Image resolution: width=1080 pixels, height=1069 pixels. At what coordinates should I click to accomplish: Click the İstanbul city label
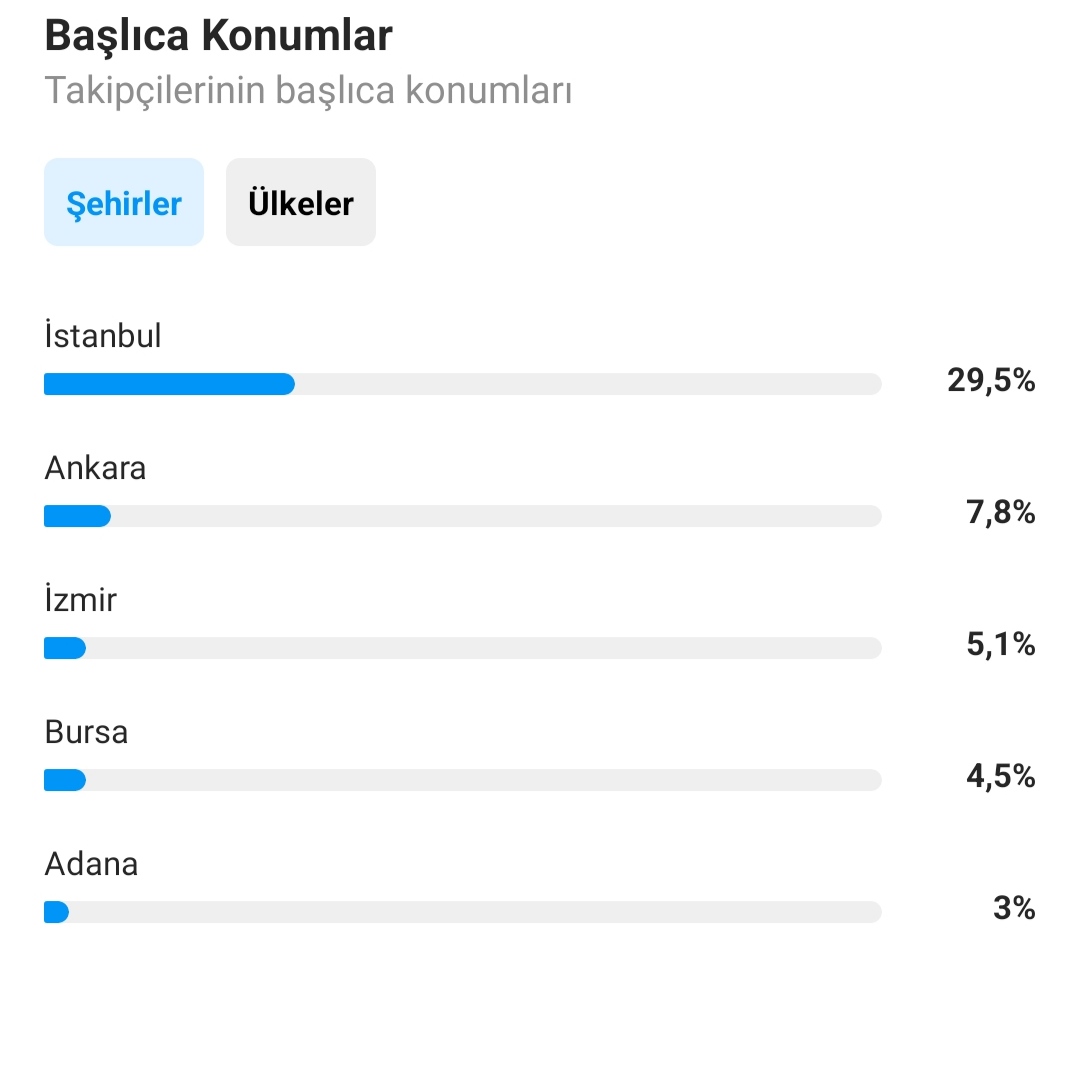(103, 335)
